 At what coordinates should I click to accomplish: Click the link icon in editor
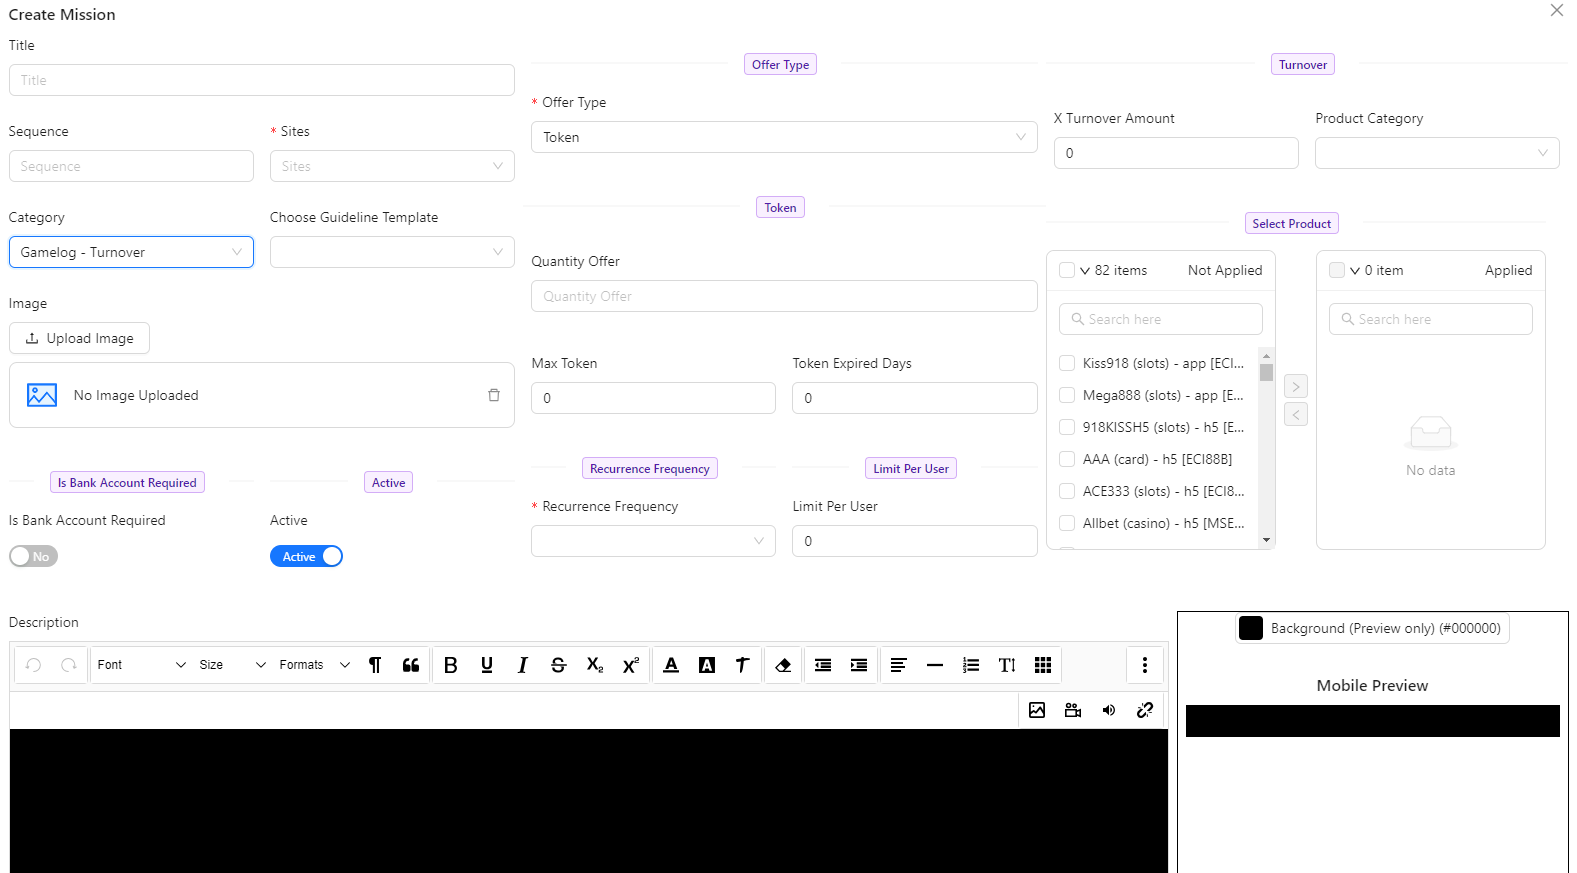[x=1145, y=710]
